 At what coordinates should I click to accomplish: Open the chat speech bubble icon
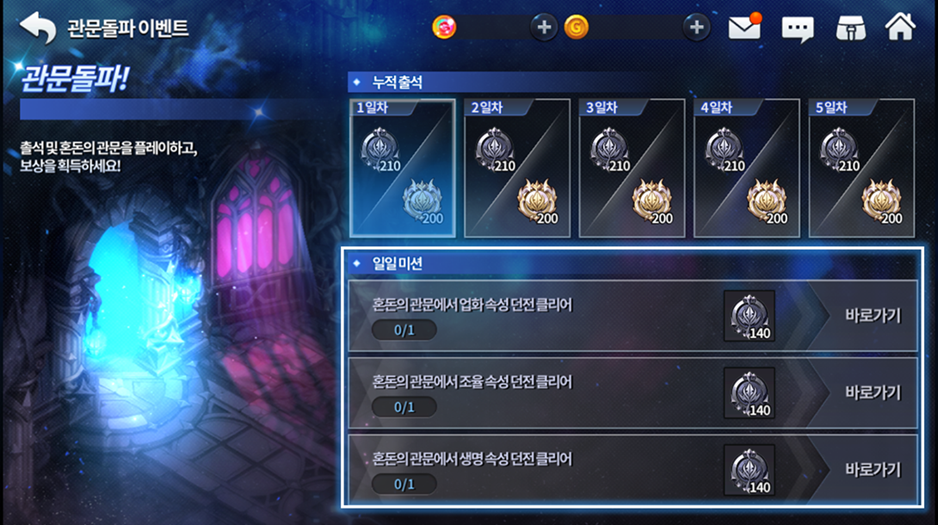tap(797, 28)
